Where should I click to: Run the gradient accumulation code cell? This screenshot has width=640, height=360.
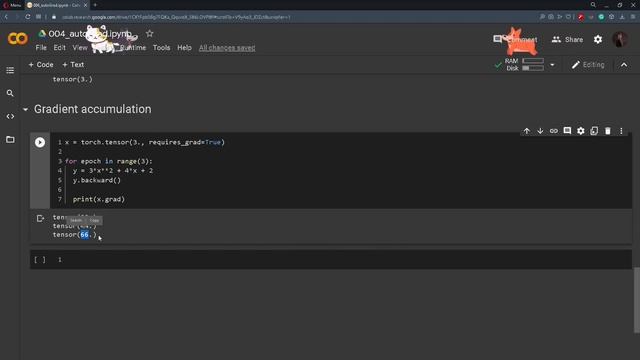40,142
